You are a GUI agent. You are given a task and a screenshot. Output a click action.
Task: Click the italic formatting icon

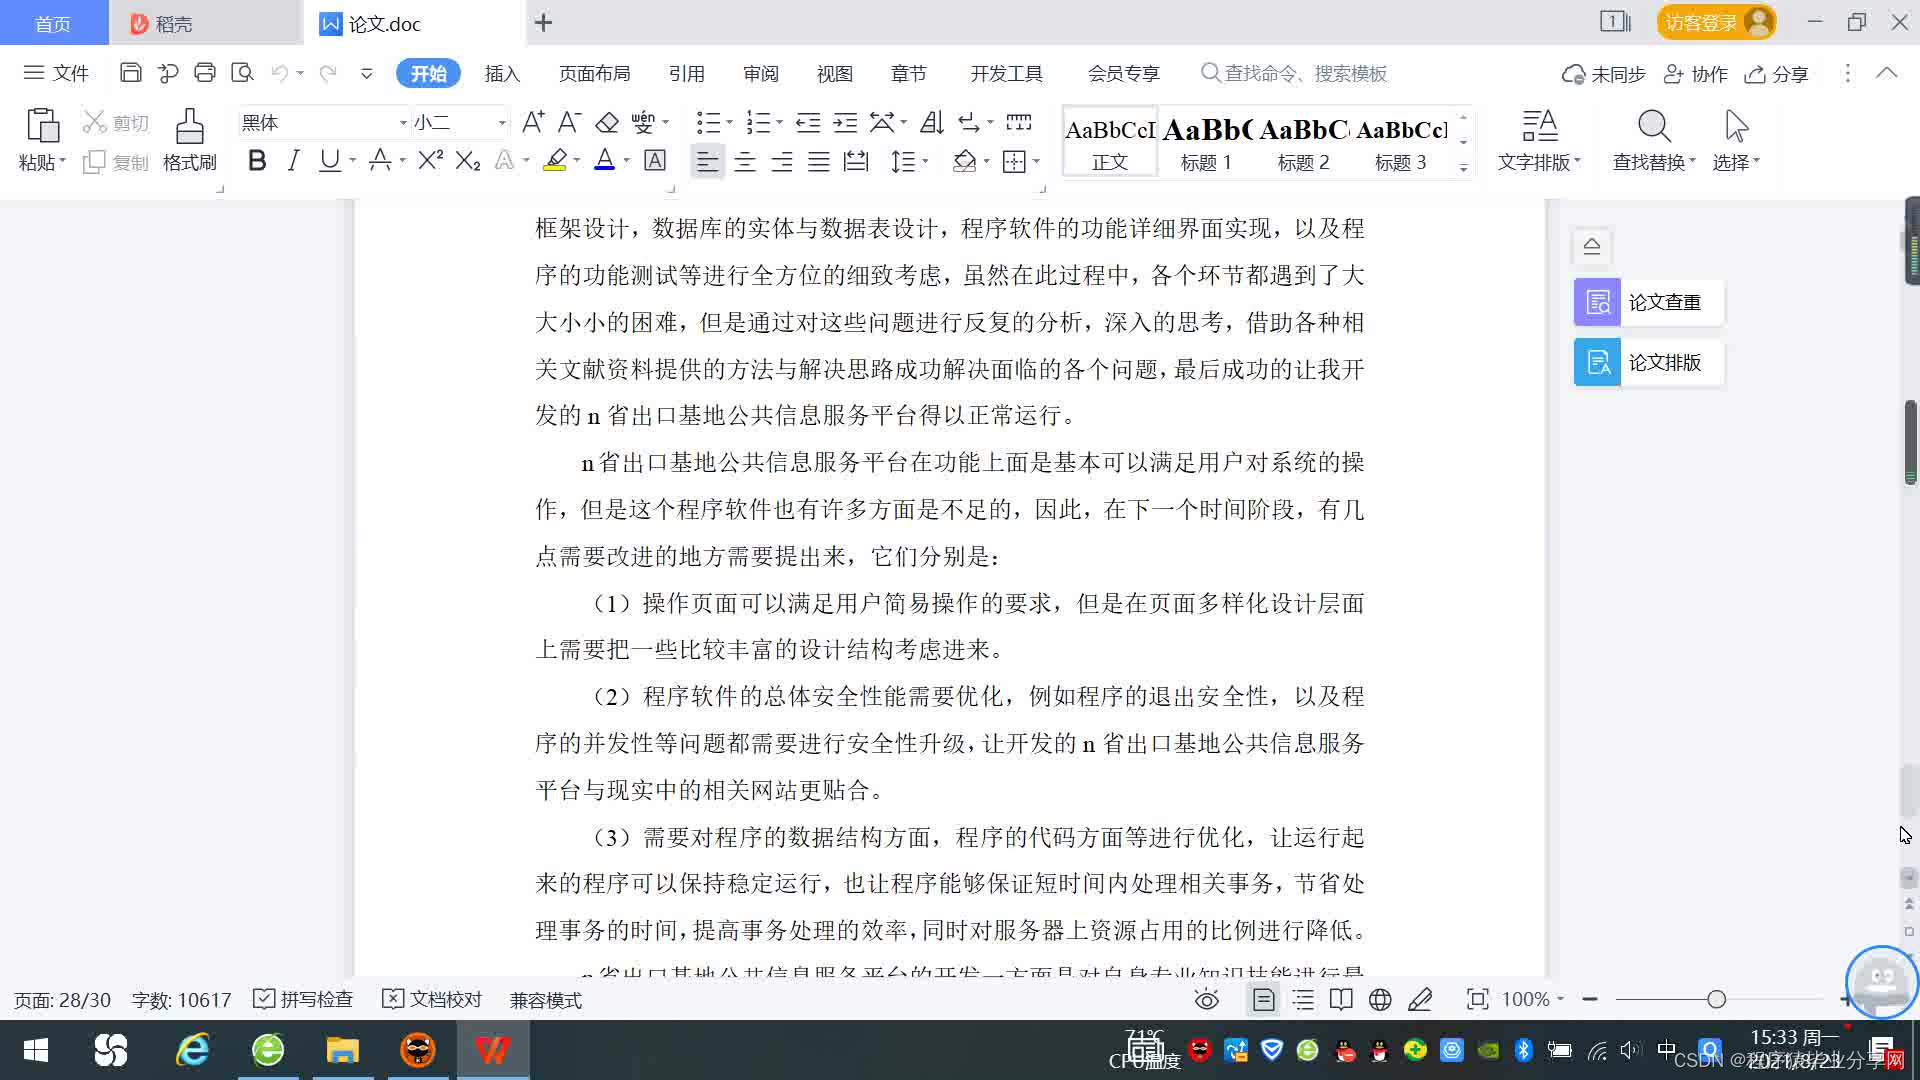(293, 161)
